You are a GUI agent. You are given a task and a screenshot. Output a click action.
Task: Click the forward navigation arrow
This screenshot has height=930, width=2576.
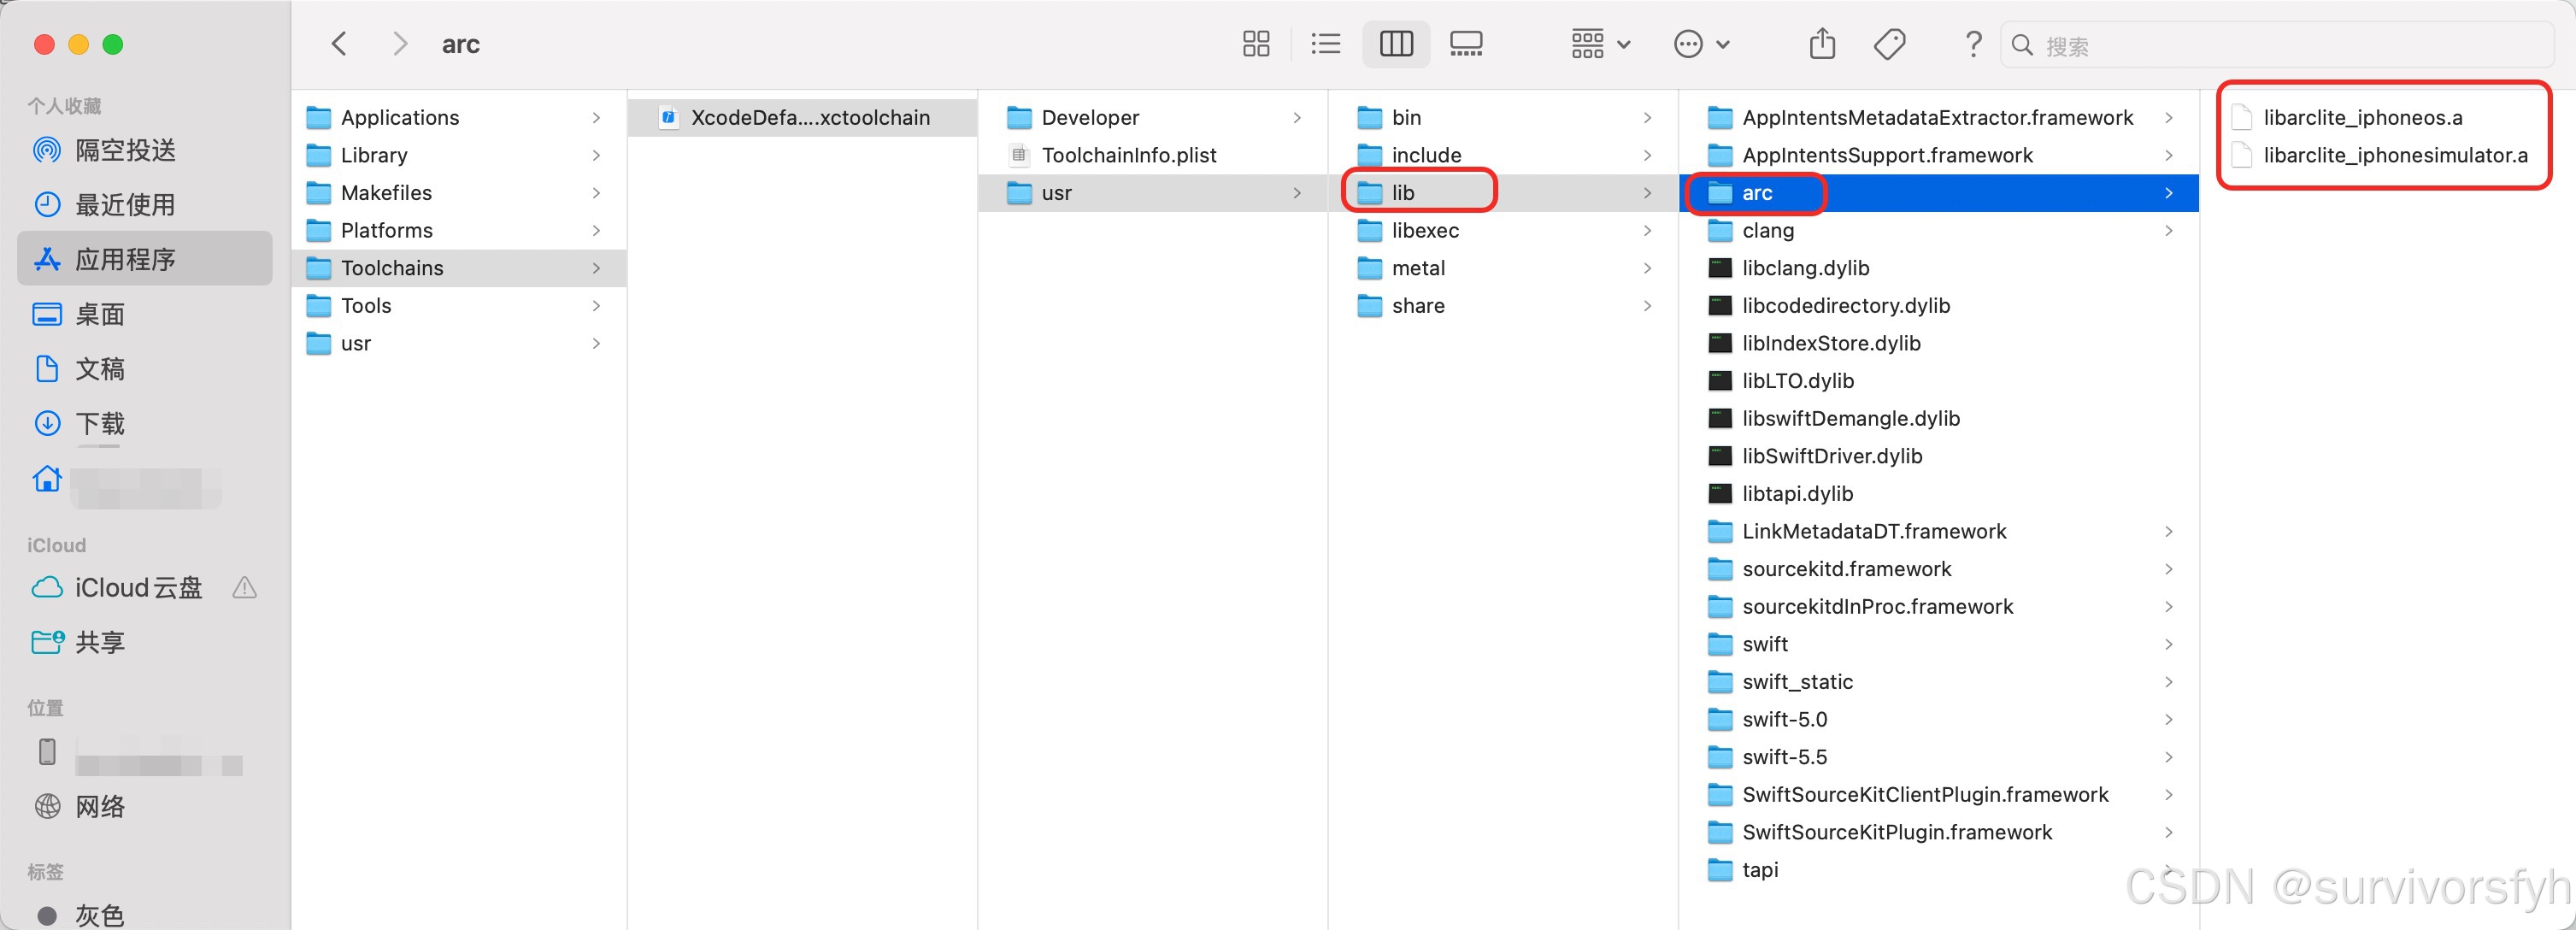[400, 44]
